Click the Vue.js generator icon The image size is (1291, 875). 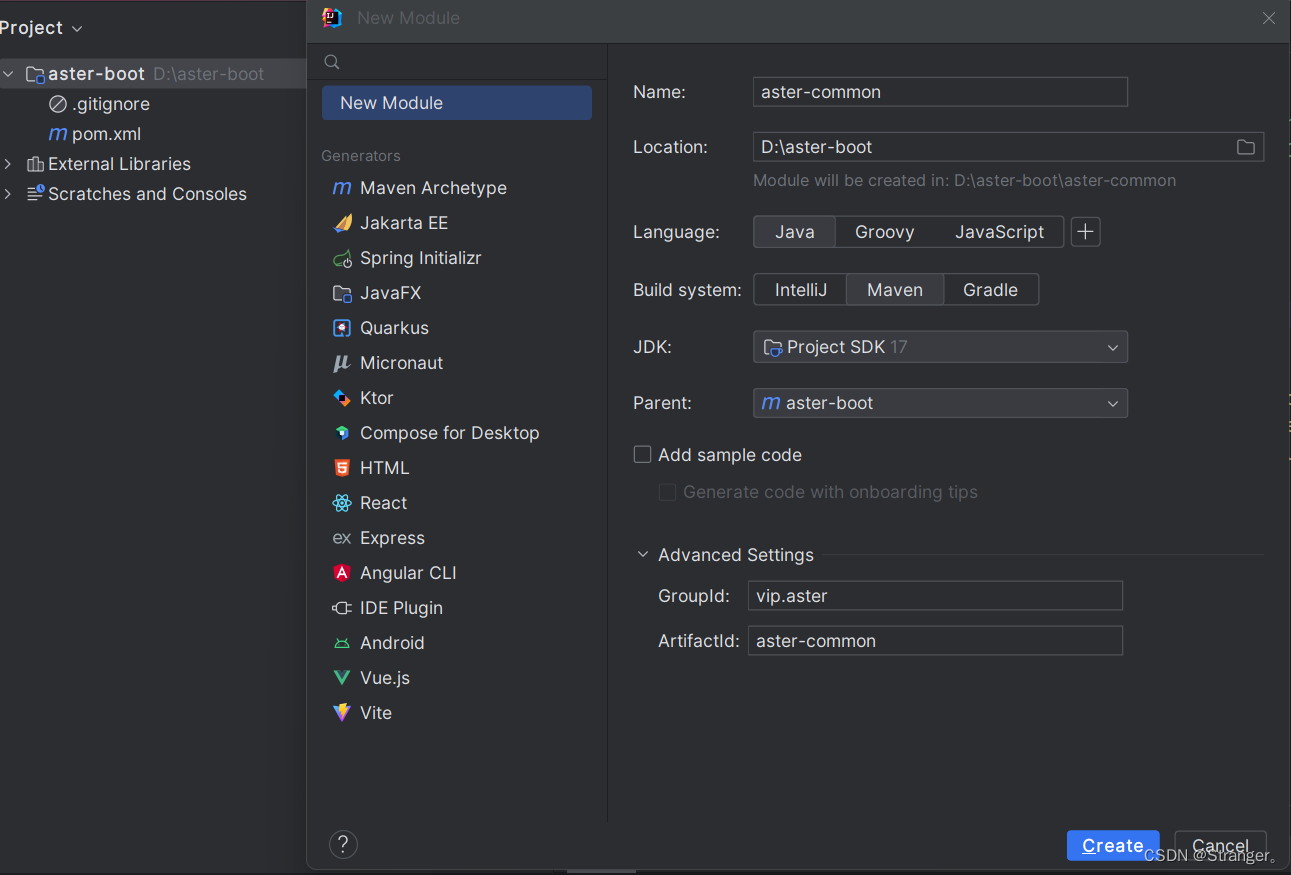pos(342,678)
